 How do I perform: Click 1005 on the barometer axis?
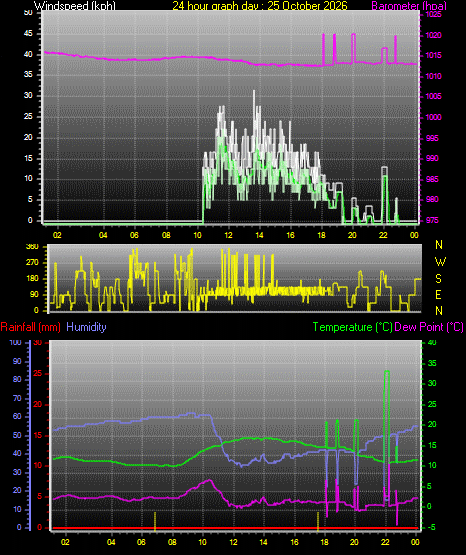[x=433, y=96]
